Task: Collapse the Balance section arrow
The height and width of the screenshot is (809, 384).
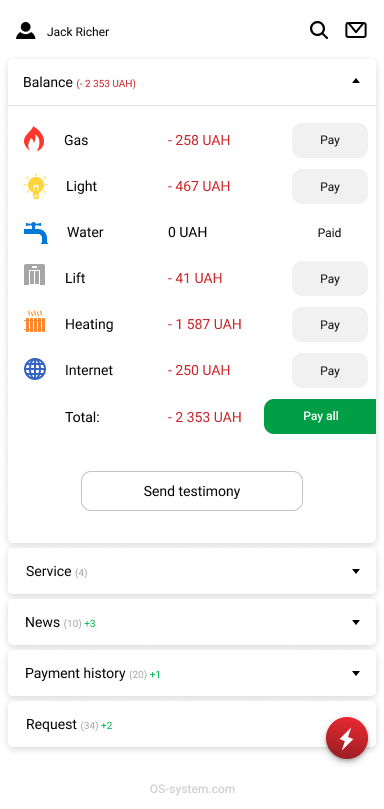Action: [x=356, y=80]
